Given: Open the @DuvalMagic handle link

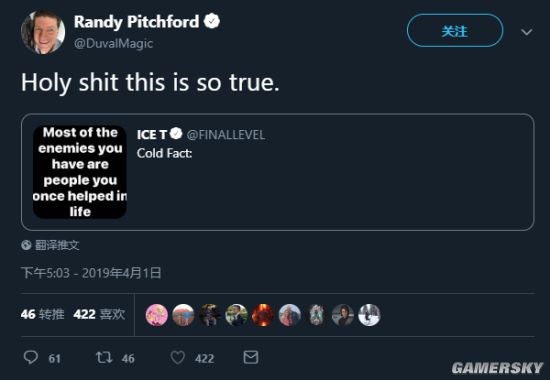Looking at the screenshot, I should click(113, 44).
